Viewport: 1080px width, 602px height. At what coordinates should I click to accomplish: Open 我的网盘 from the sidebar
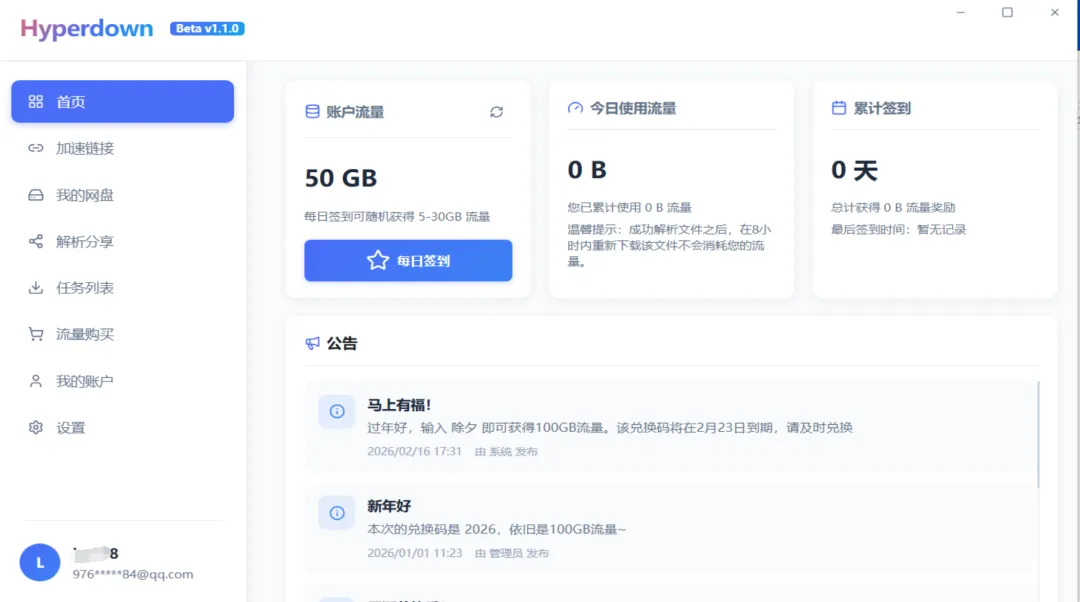(x=123, y=195)
